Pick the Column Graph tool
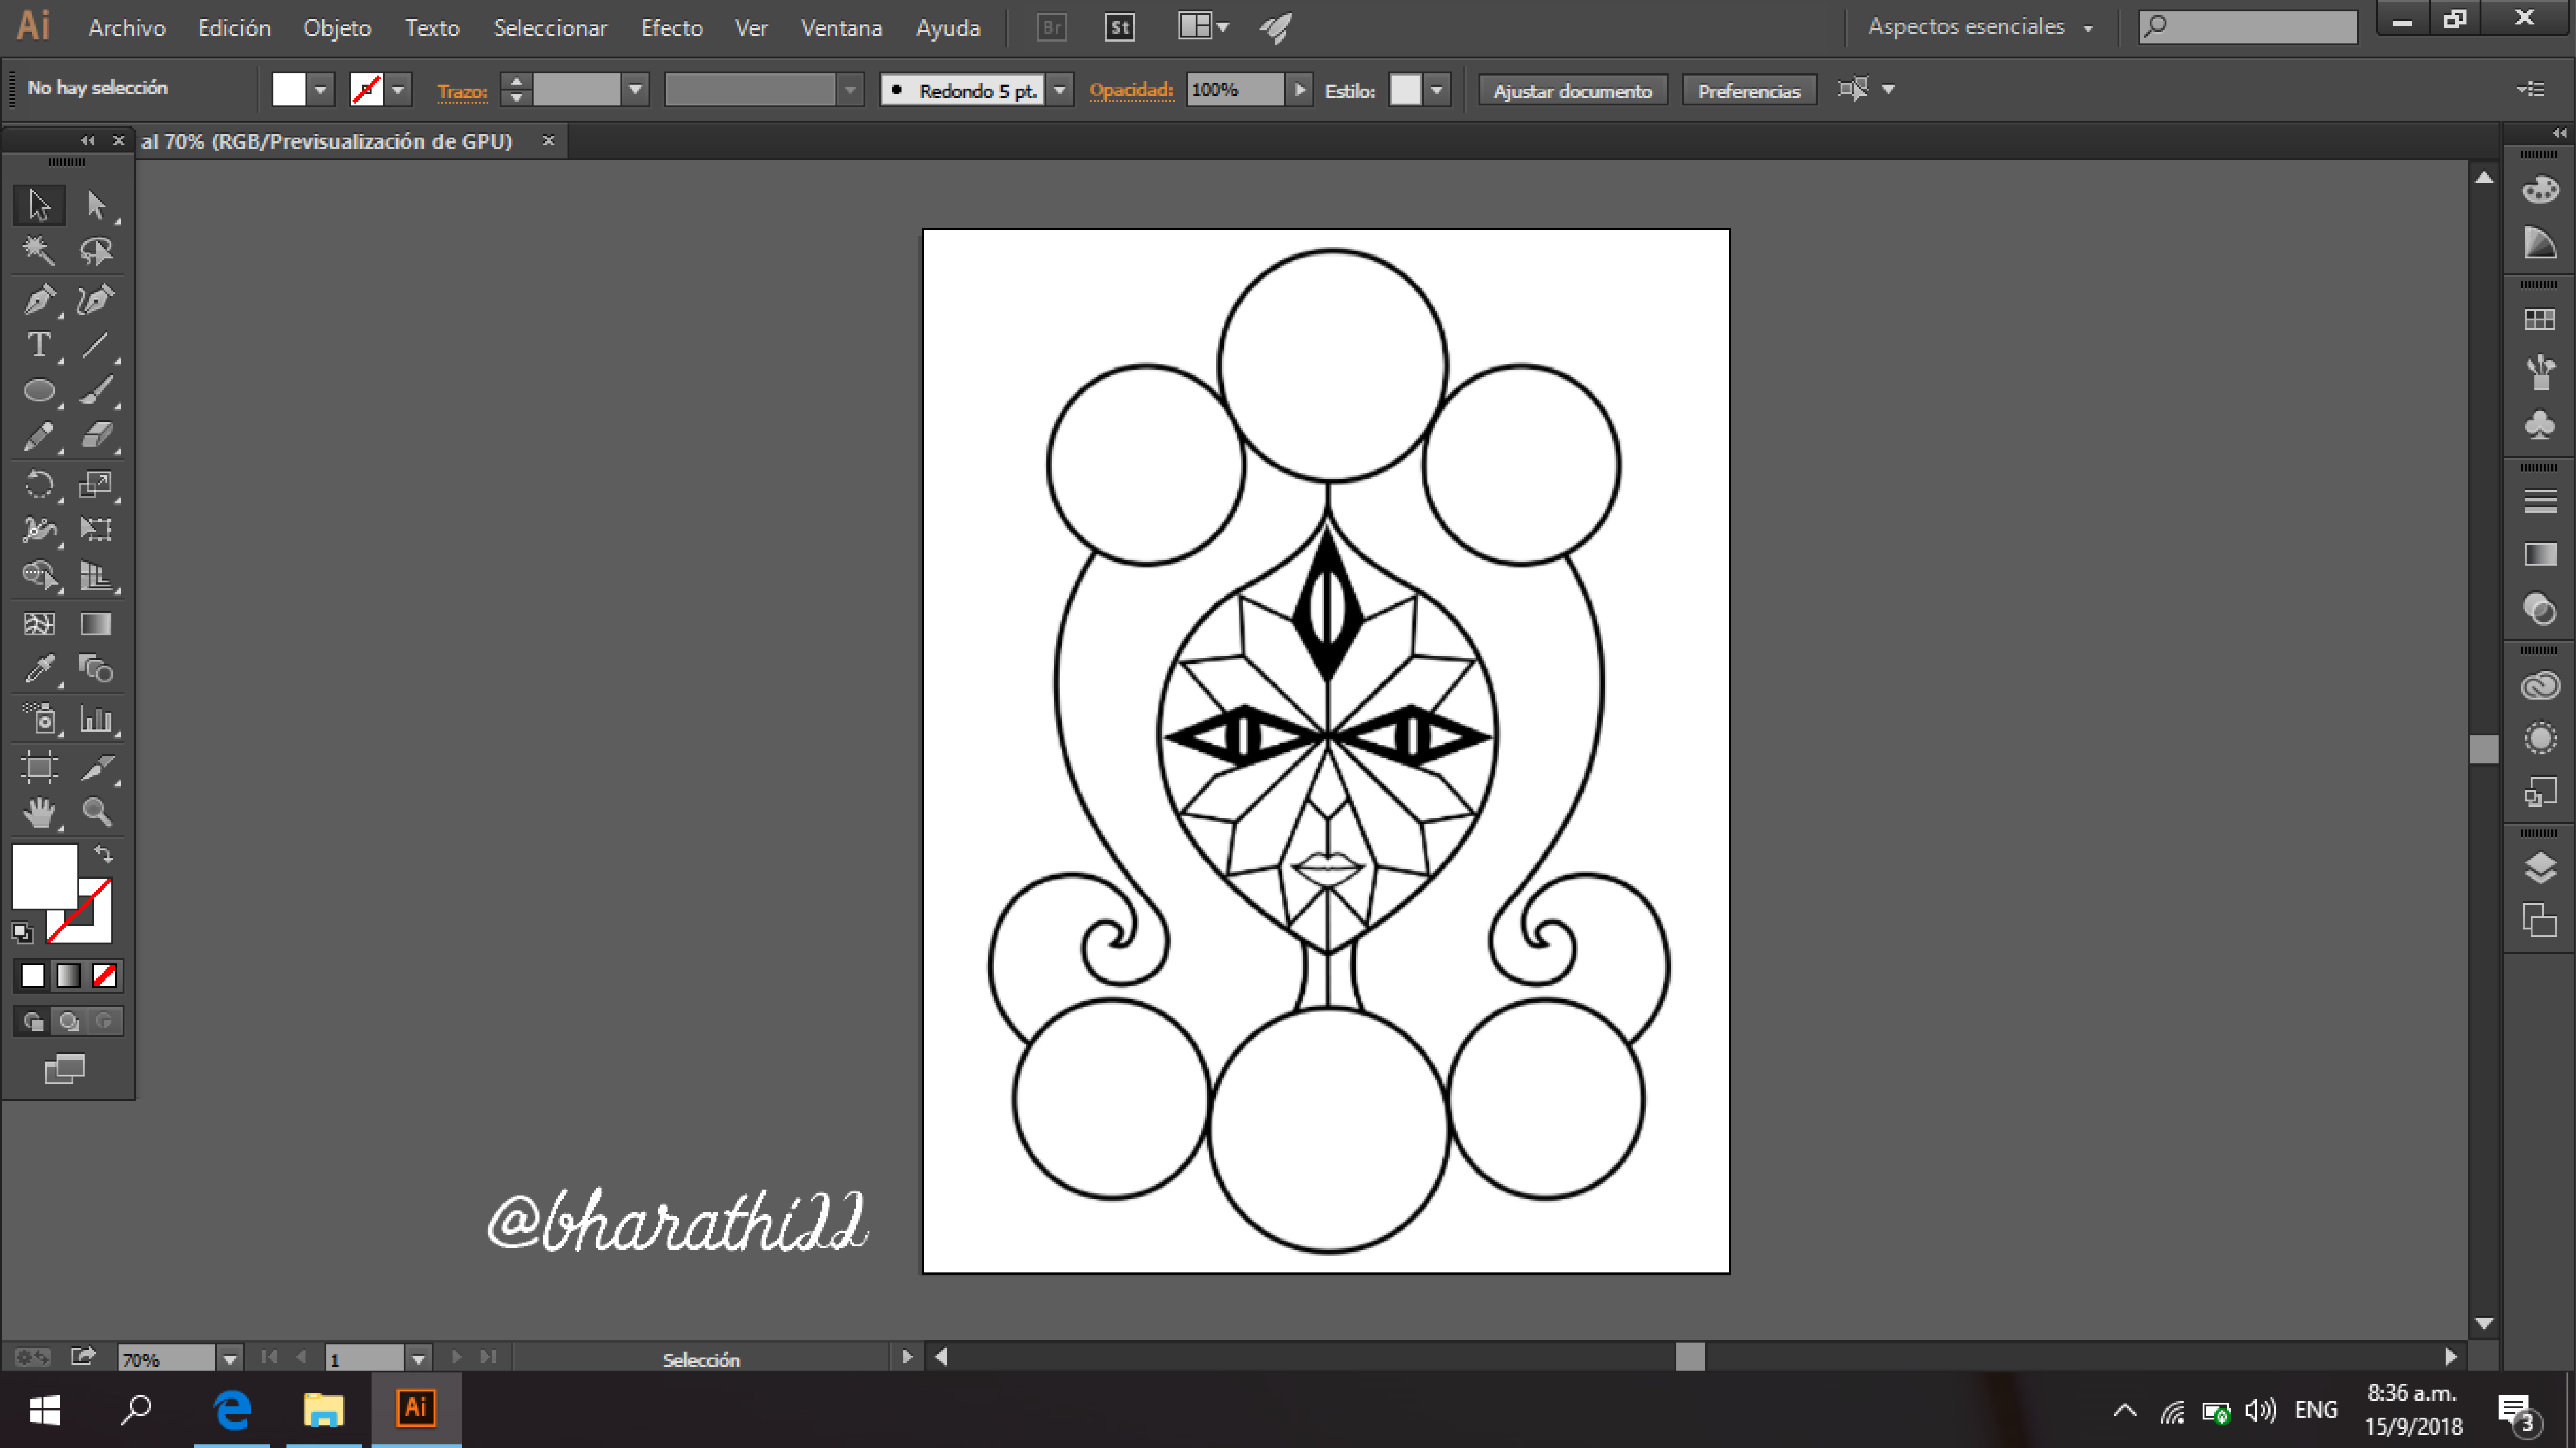This screenshot has height=1448, width=2576. [x=96, y=719]
